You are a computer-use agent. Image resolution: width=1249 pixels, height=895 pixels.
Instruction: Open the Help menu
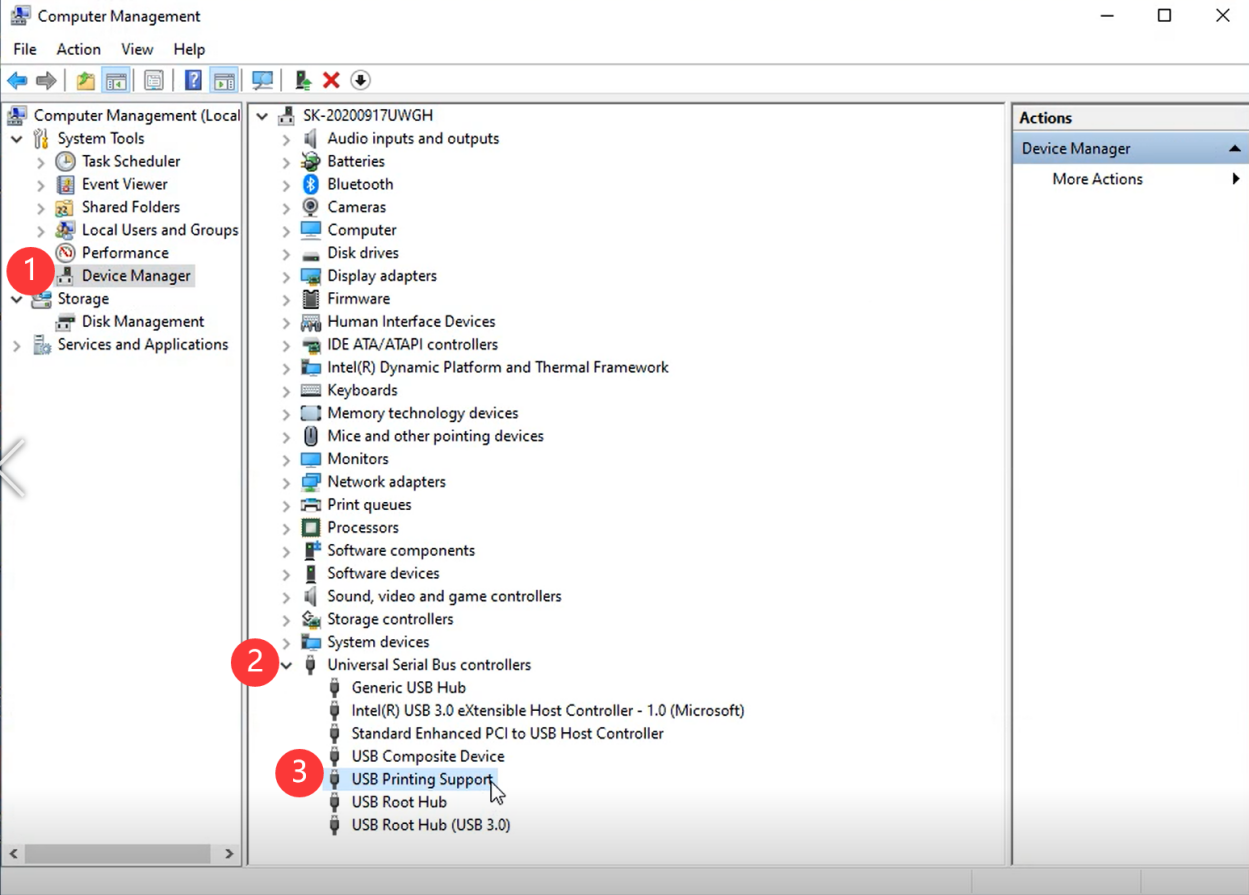point(189,49)
